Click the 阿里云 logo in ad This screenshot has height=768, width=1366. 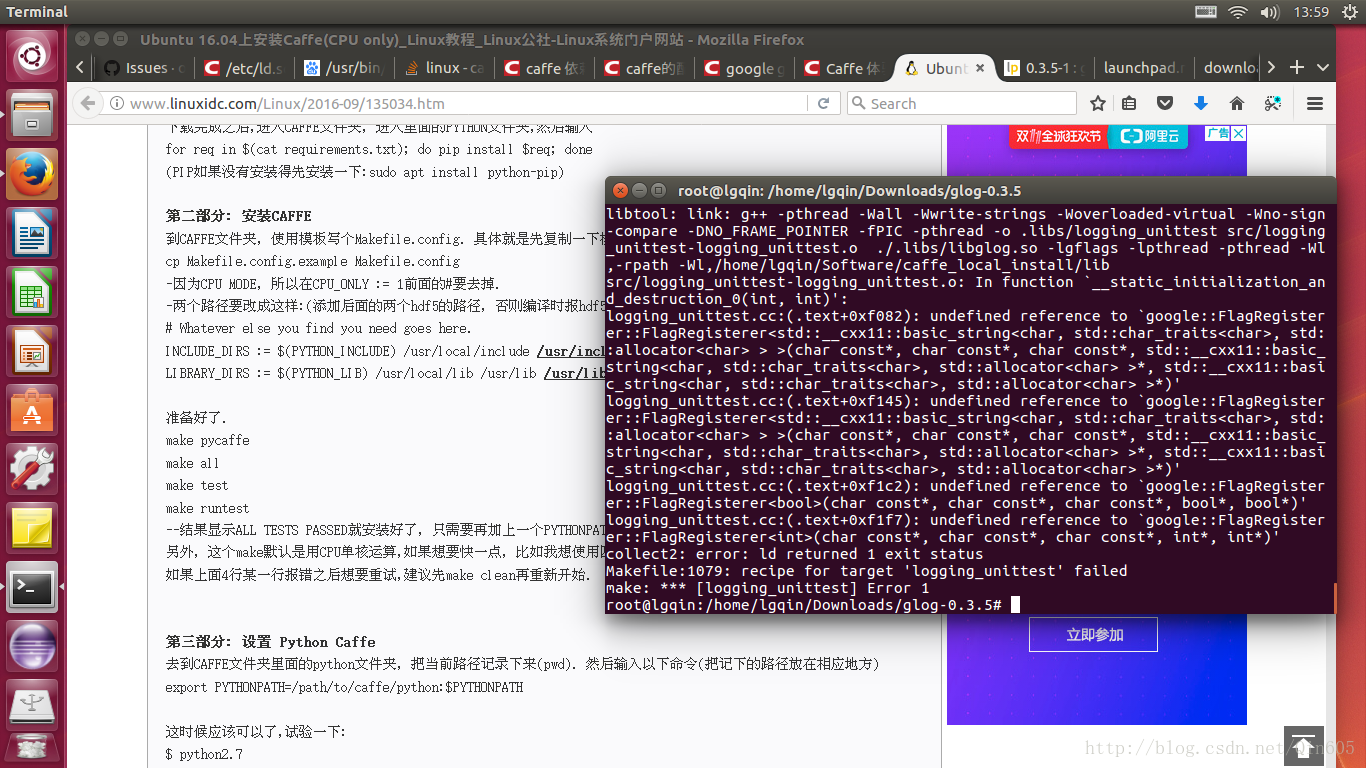(1148, 136)
